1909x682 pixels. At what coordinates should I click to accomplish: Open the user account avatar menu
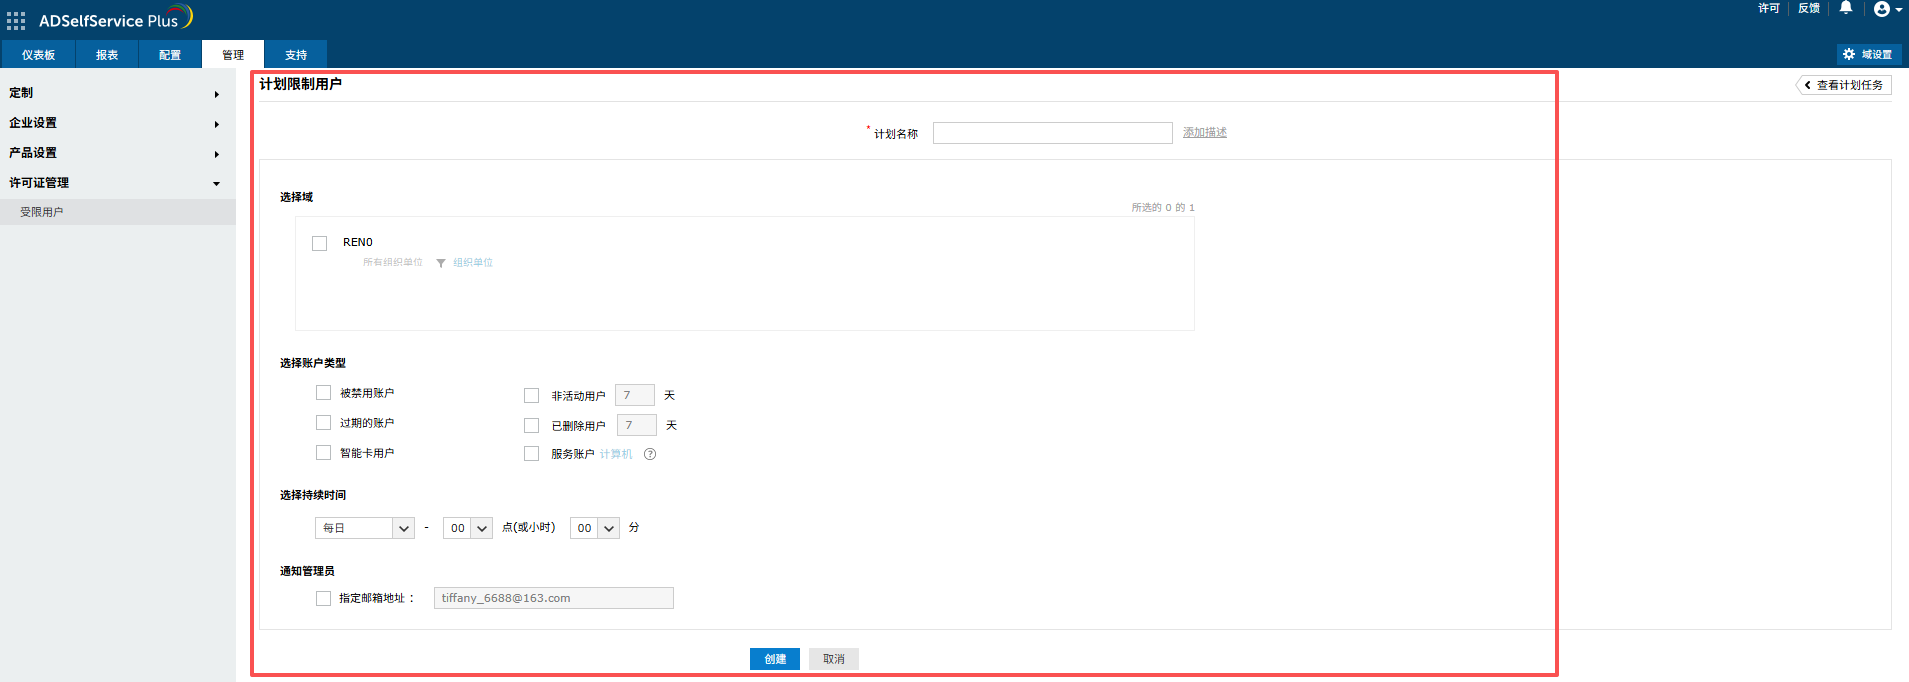pos(1886,9)
